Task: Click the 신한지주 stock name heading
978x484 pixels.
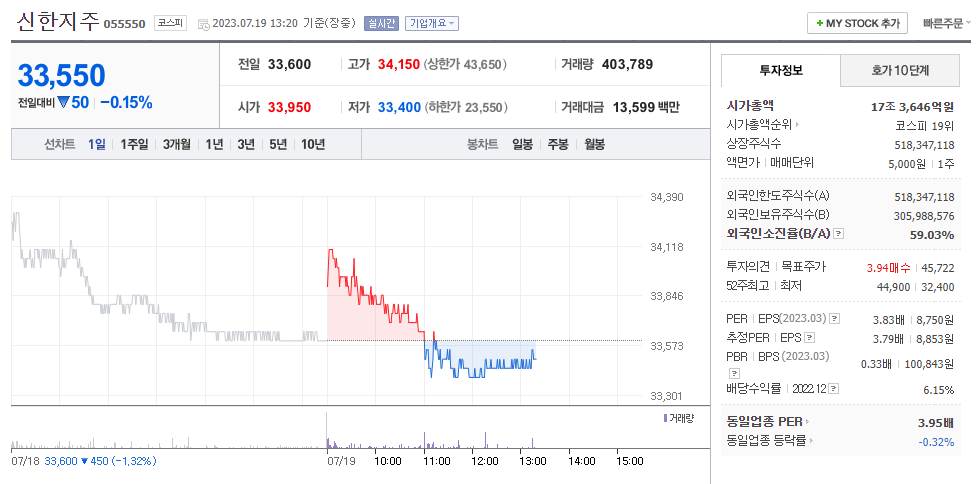Action: point(58,22)
